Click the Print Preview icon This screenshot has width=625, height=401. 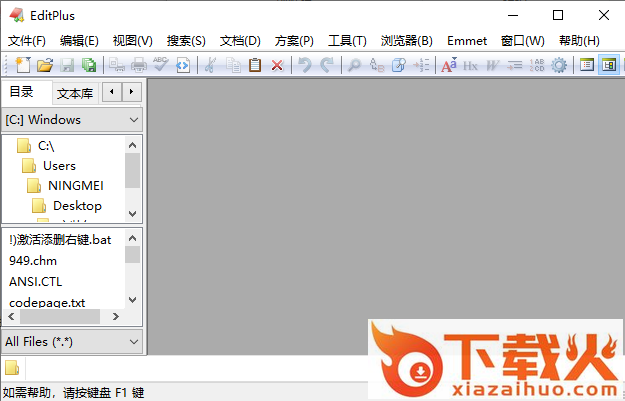(117, 65)
